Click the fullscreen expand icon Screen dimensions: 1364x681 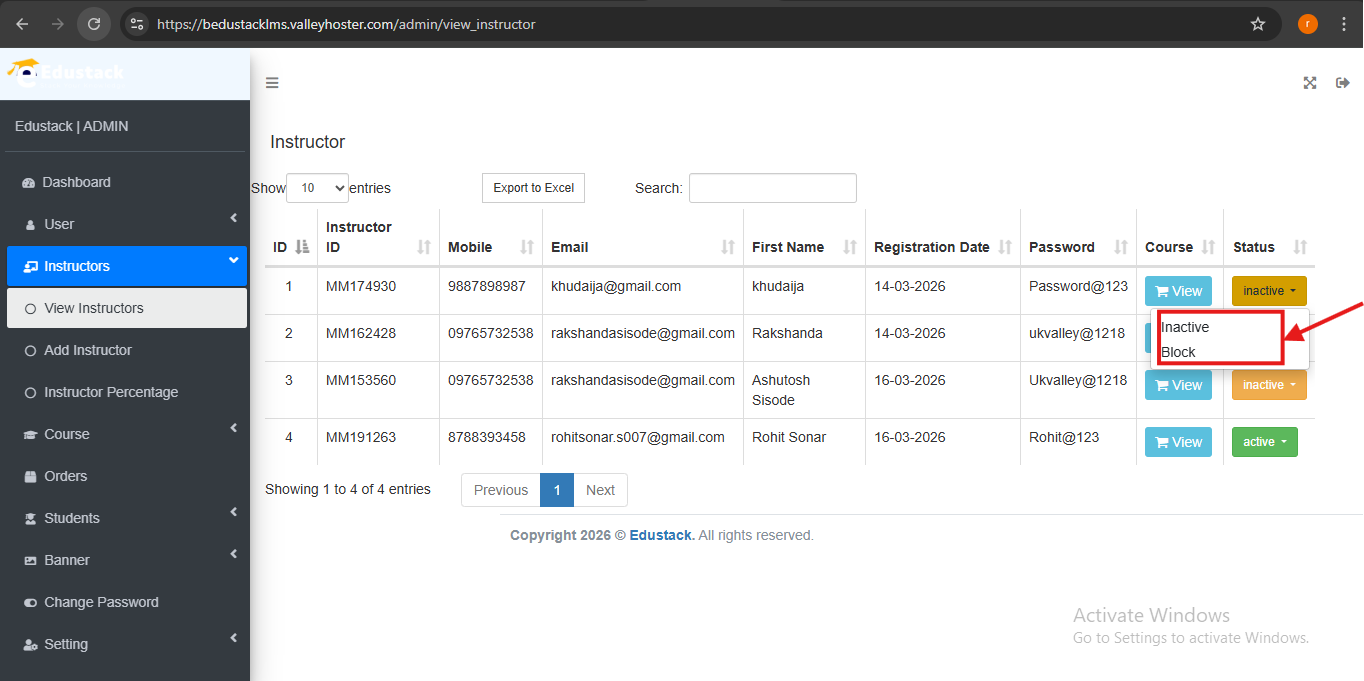tap(1310, 83)
